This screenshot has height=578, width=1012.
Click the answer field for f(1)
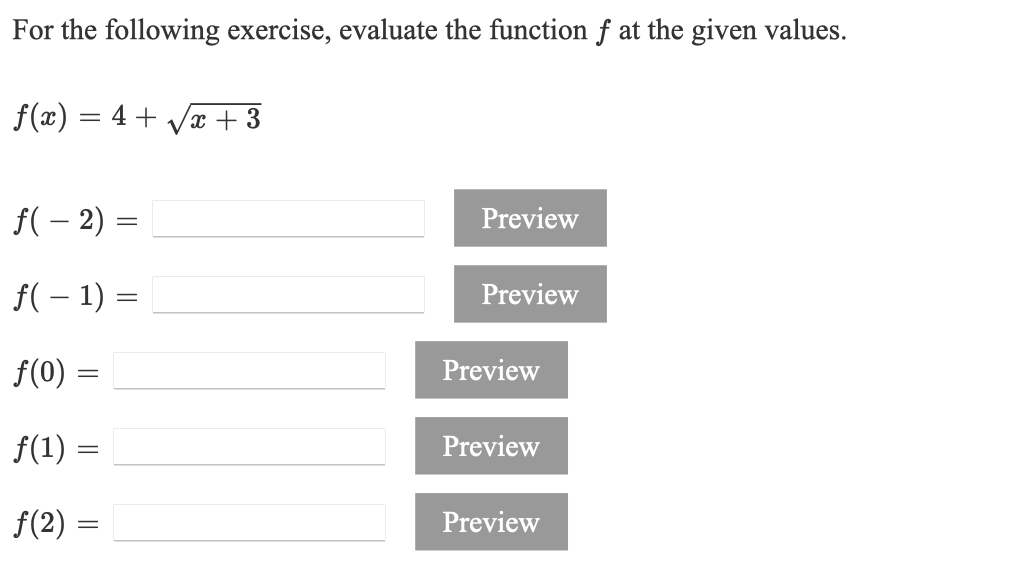pyautogui.click(x=248, y=447)
